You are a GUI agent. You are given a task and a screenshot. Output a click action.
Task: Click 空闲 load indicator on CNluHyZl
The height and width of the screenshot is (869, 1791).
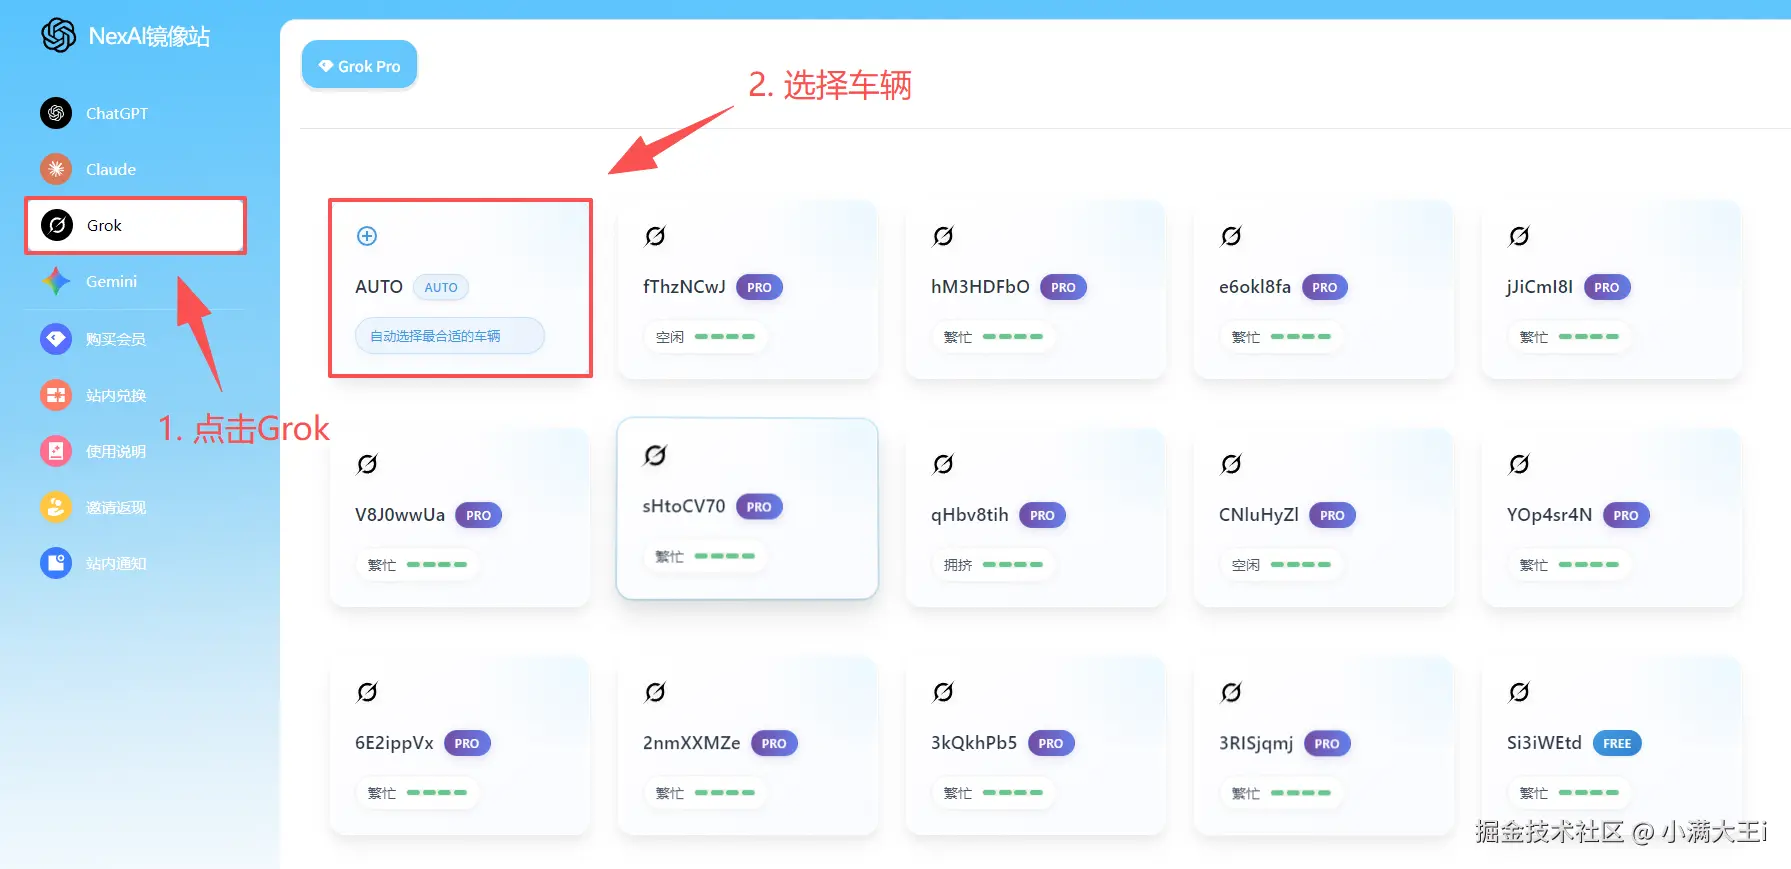tap(1281, 565)
